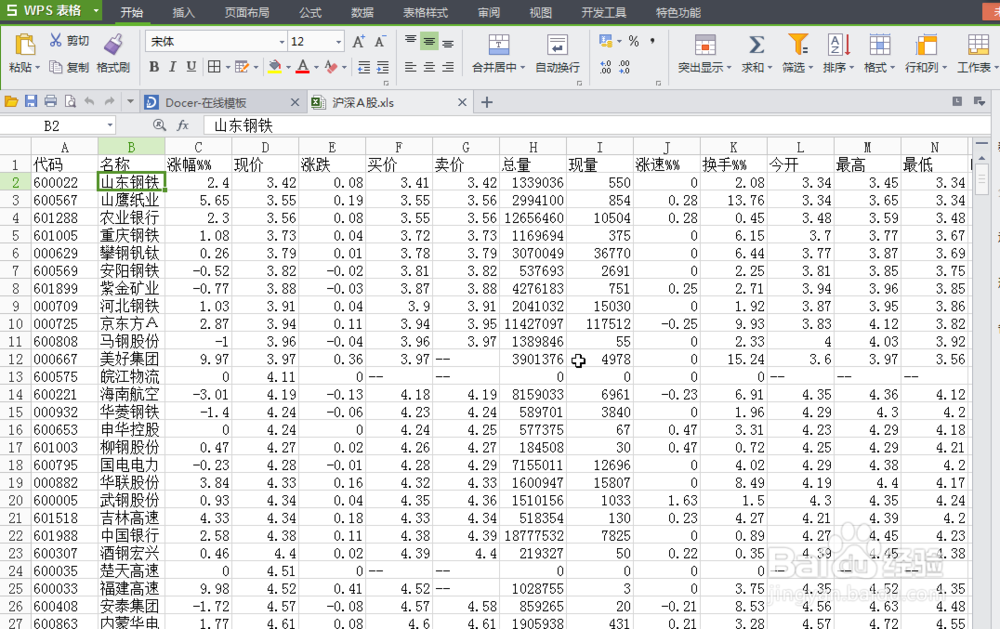Click the save disk icon
This screenshot has height=629, width=1000.
click(31, 101)
